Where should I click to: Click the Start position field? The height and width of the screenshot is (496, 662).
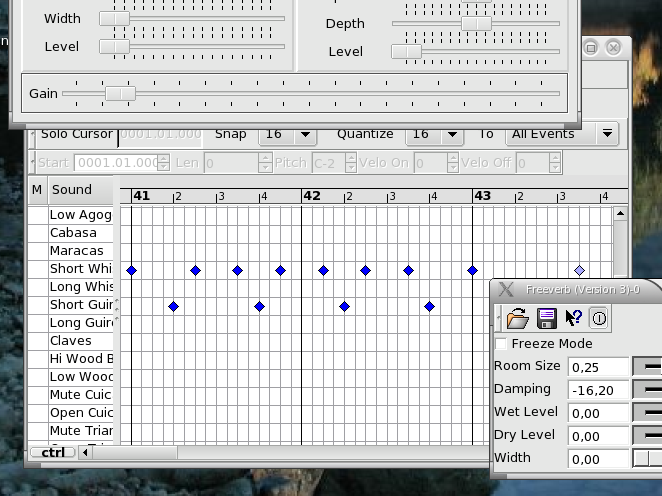(x=117, y=163)
